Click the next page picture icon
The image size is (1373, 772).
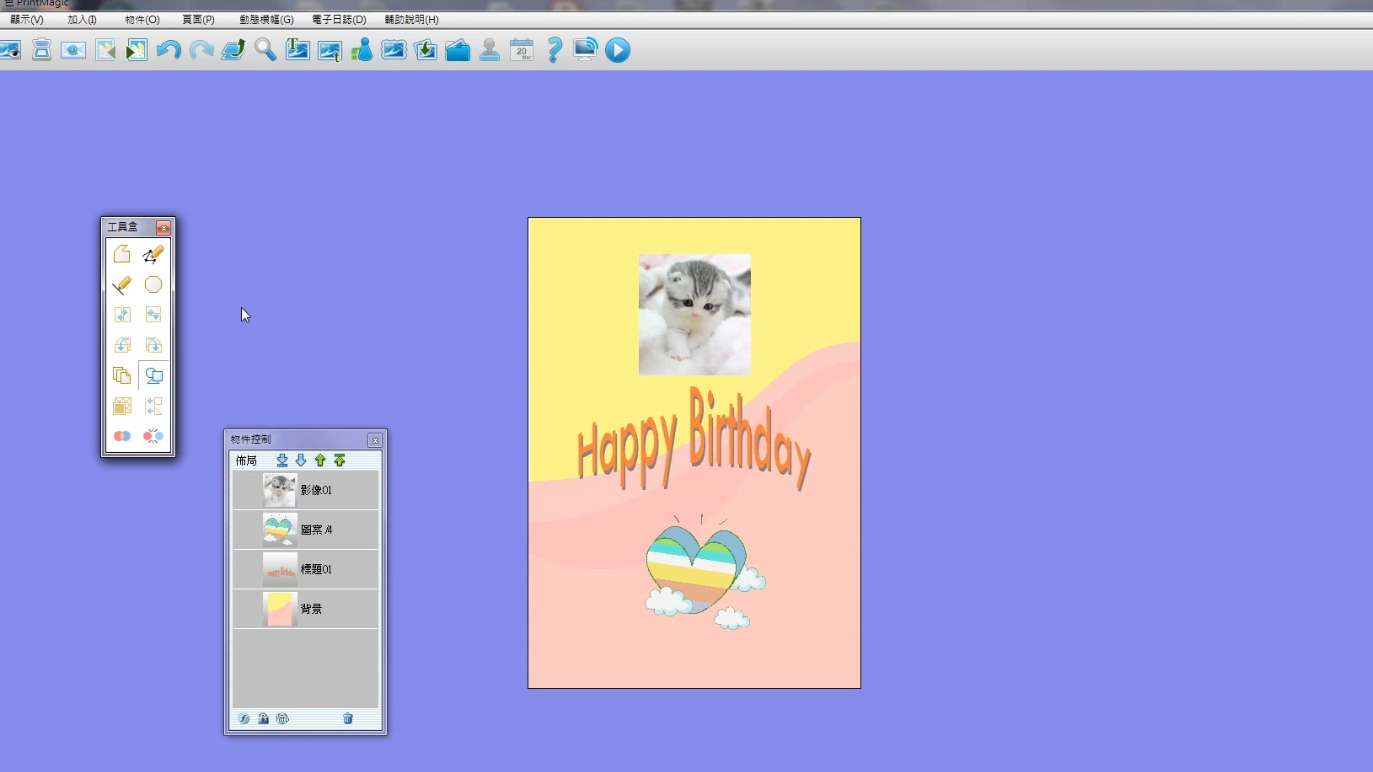[137, 50]
